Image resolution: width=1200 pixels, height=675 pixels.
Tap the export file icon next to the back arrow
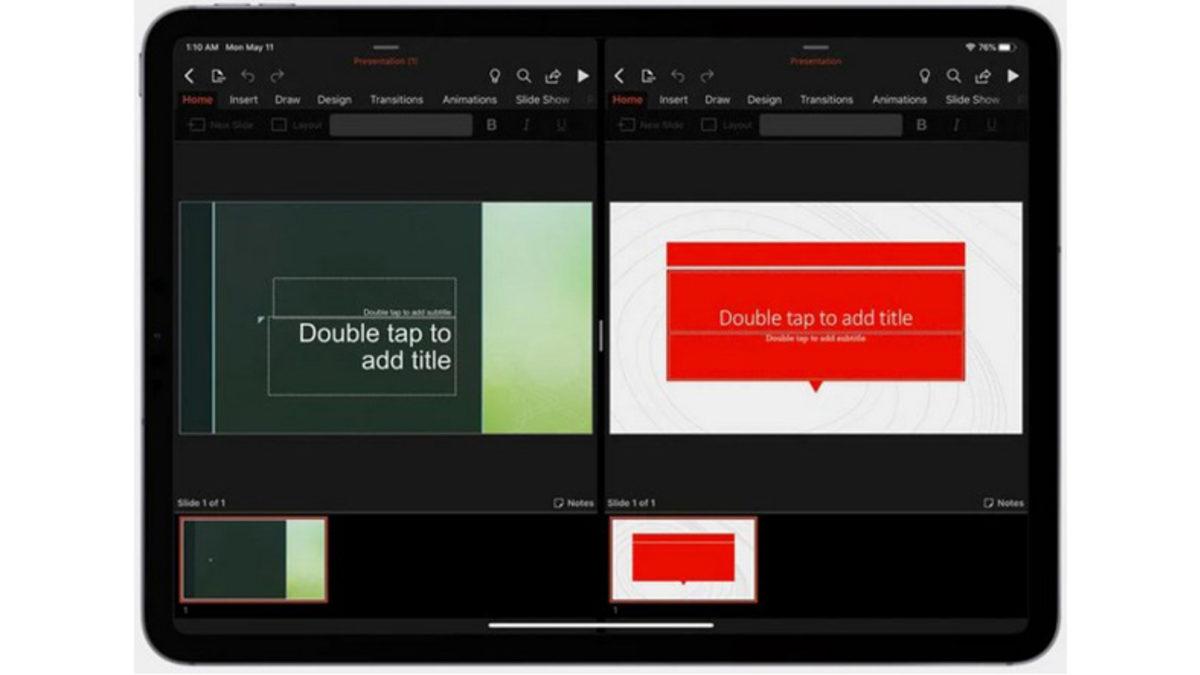[217, 75]
